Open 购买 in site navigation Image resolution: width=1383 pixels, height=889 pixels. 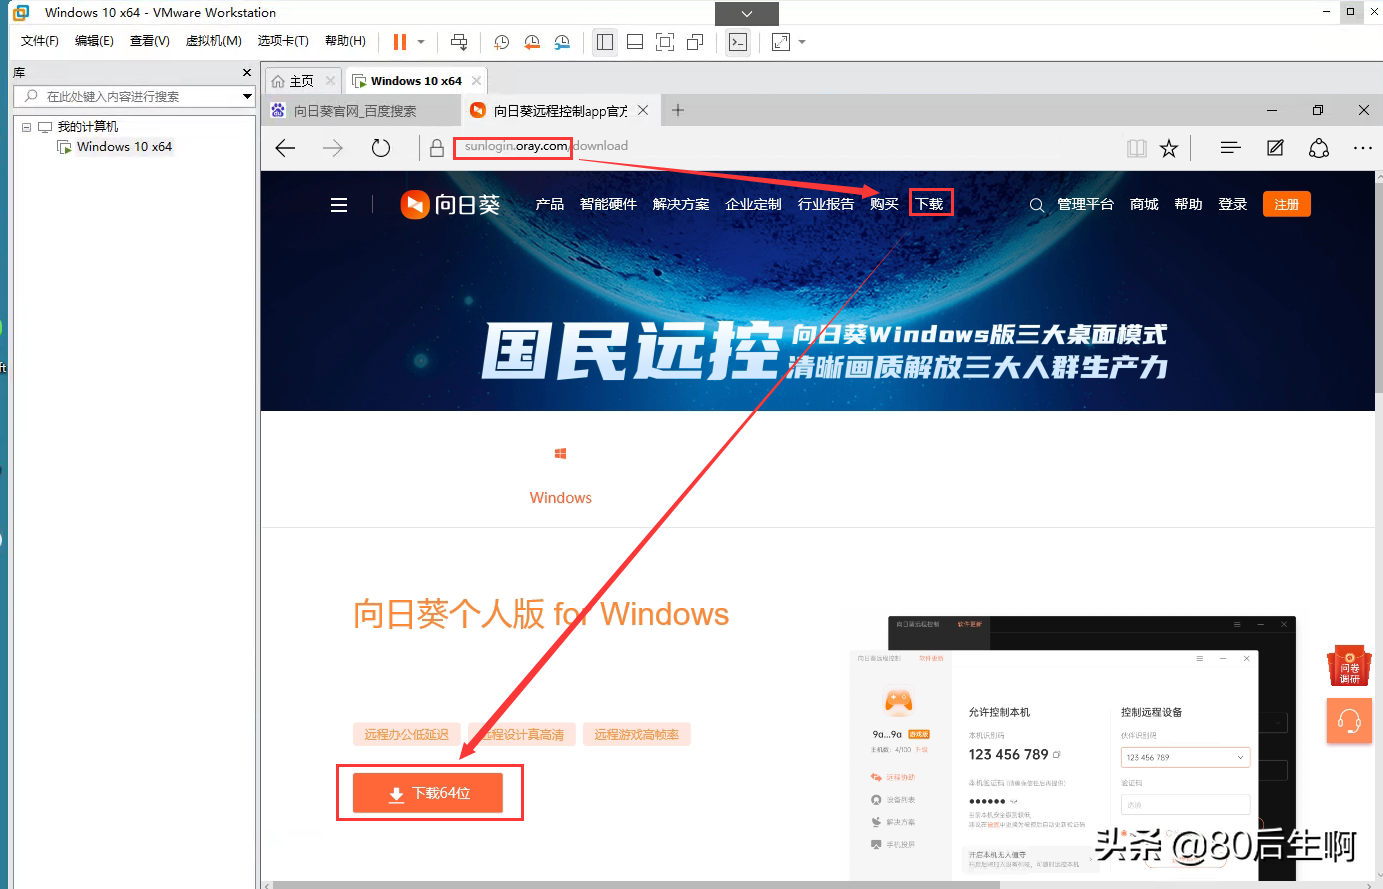click(884, 204)
